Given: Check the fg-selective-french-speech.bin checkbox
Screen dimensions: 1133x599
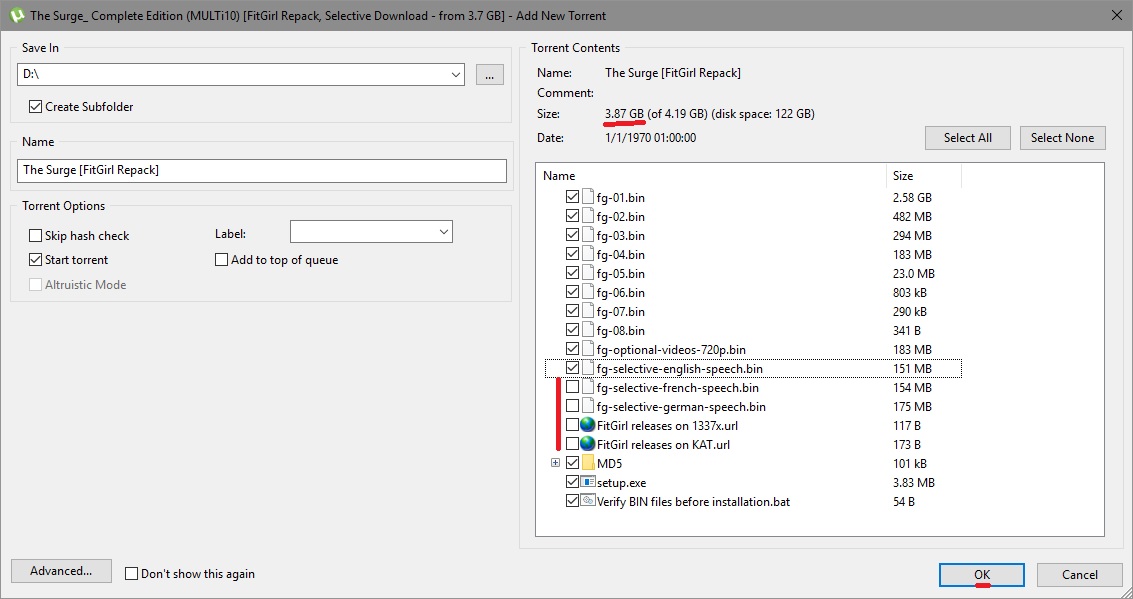Looking at the screenshot, I should click(x=572, y=387).
